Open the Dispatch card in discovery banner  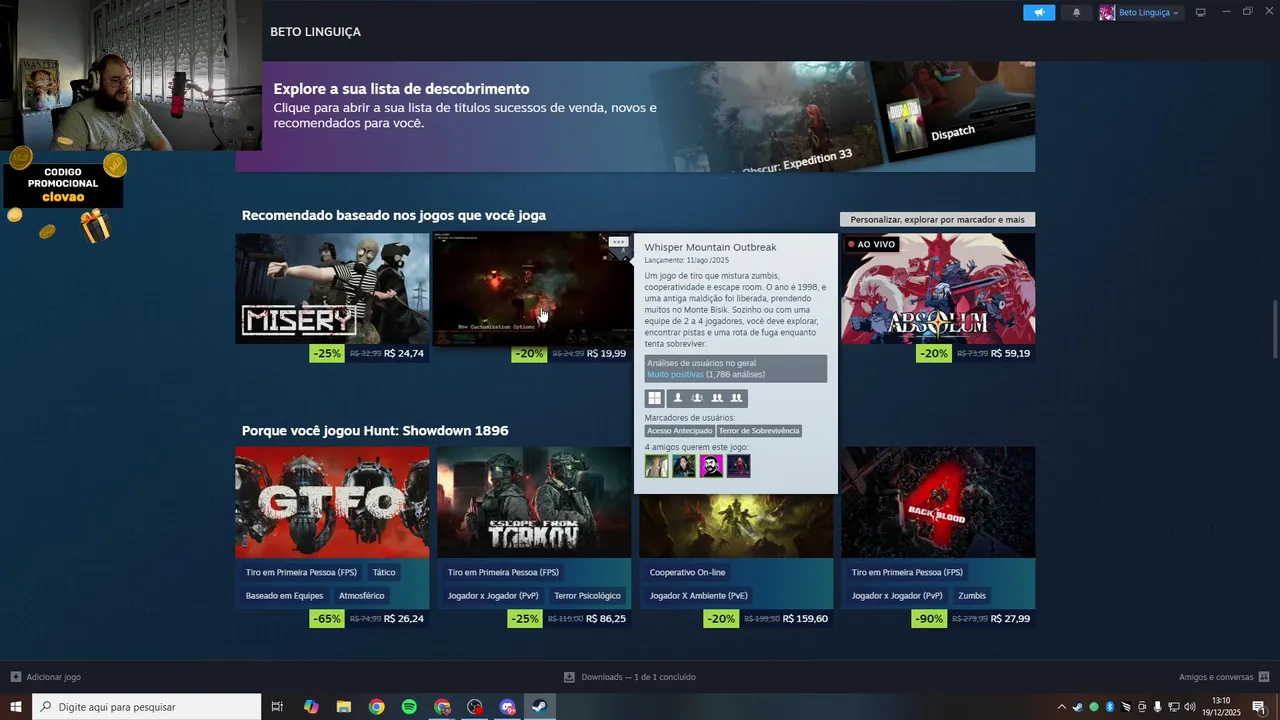[x=952, y=110]
